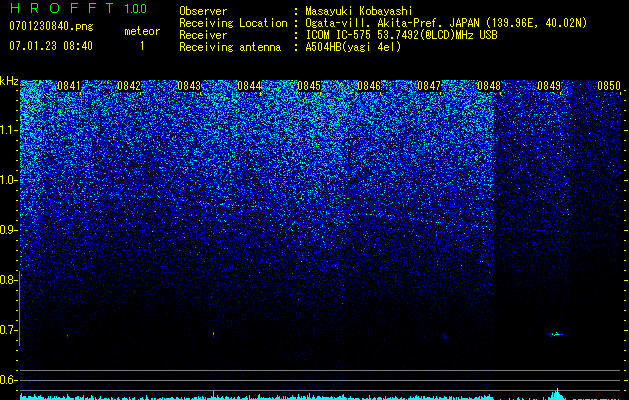
Task: Click the meteor count value 1
Action: pos(142,46)
